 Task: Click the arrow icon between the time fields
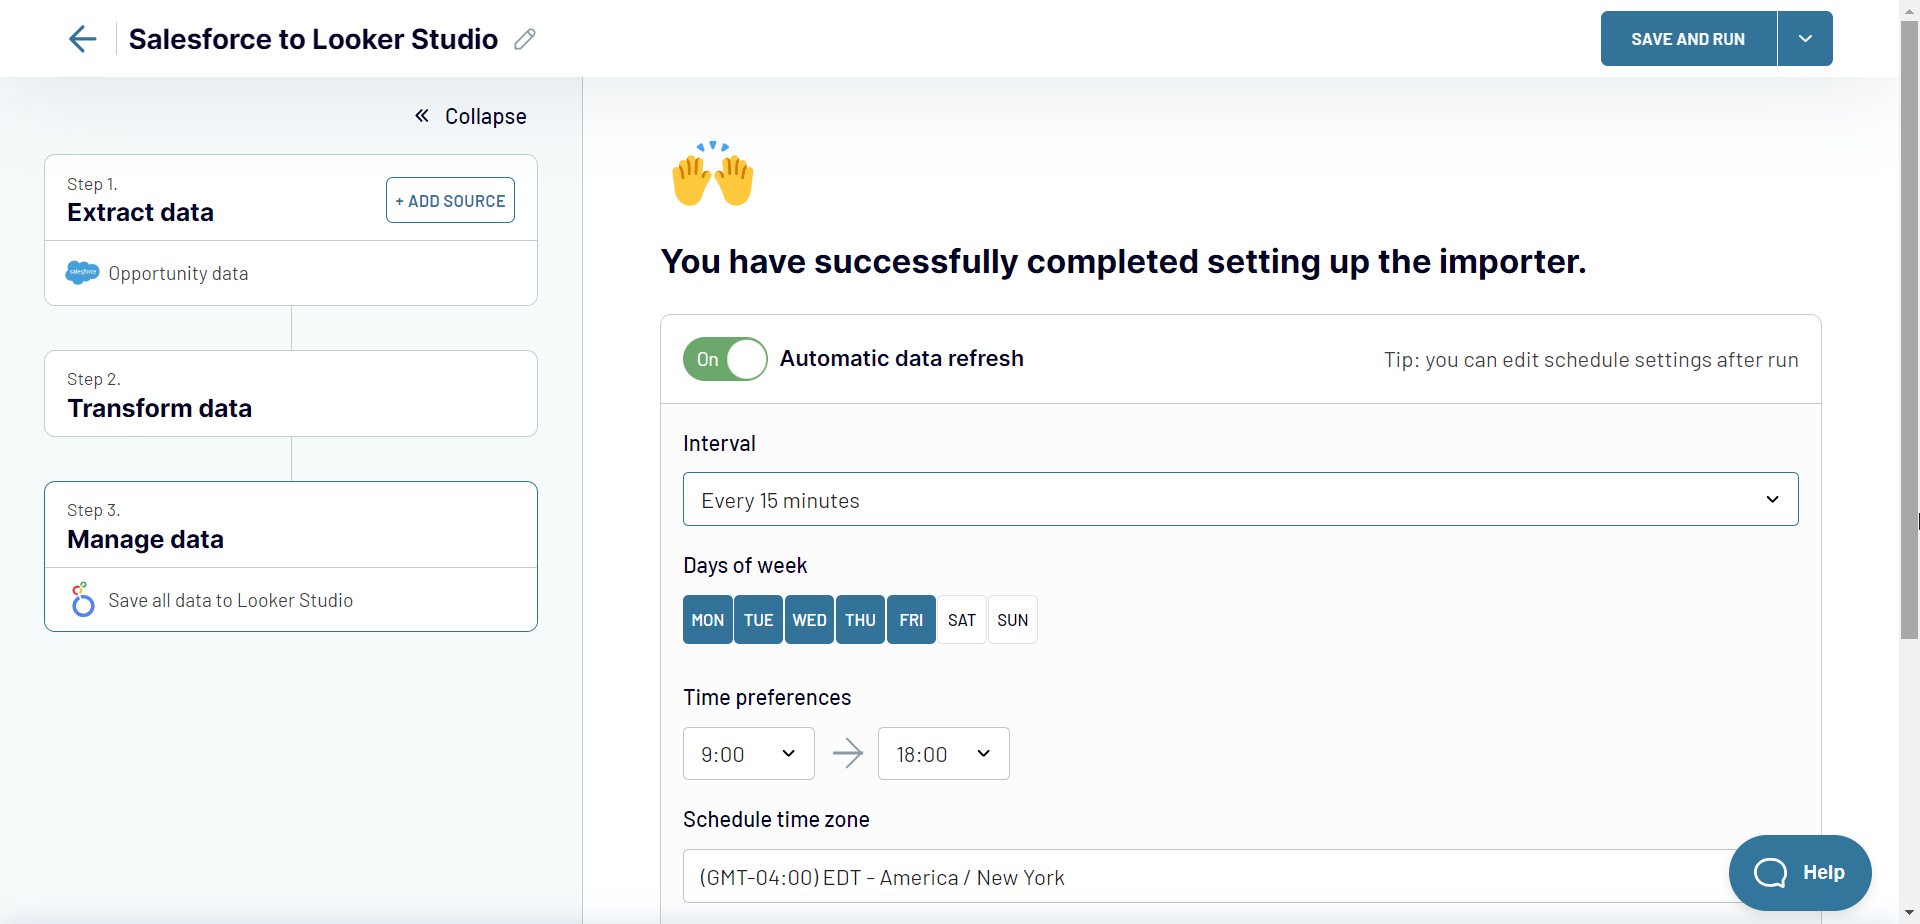(x=848, y=753)
